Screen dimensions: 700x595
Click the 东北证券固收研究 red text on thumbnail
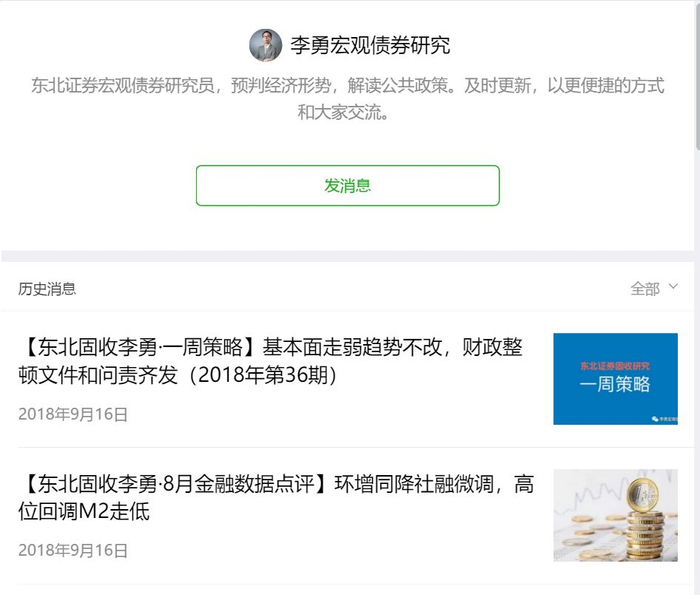615,366
